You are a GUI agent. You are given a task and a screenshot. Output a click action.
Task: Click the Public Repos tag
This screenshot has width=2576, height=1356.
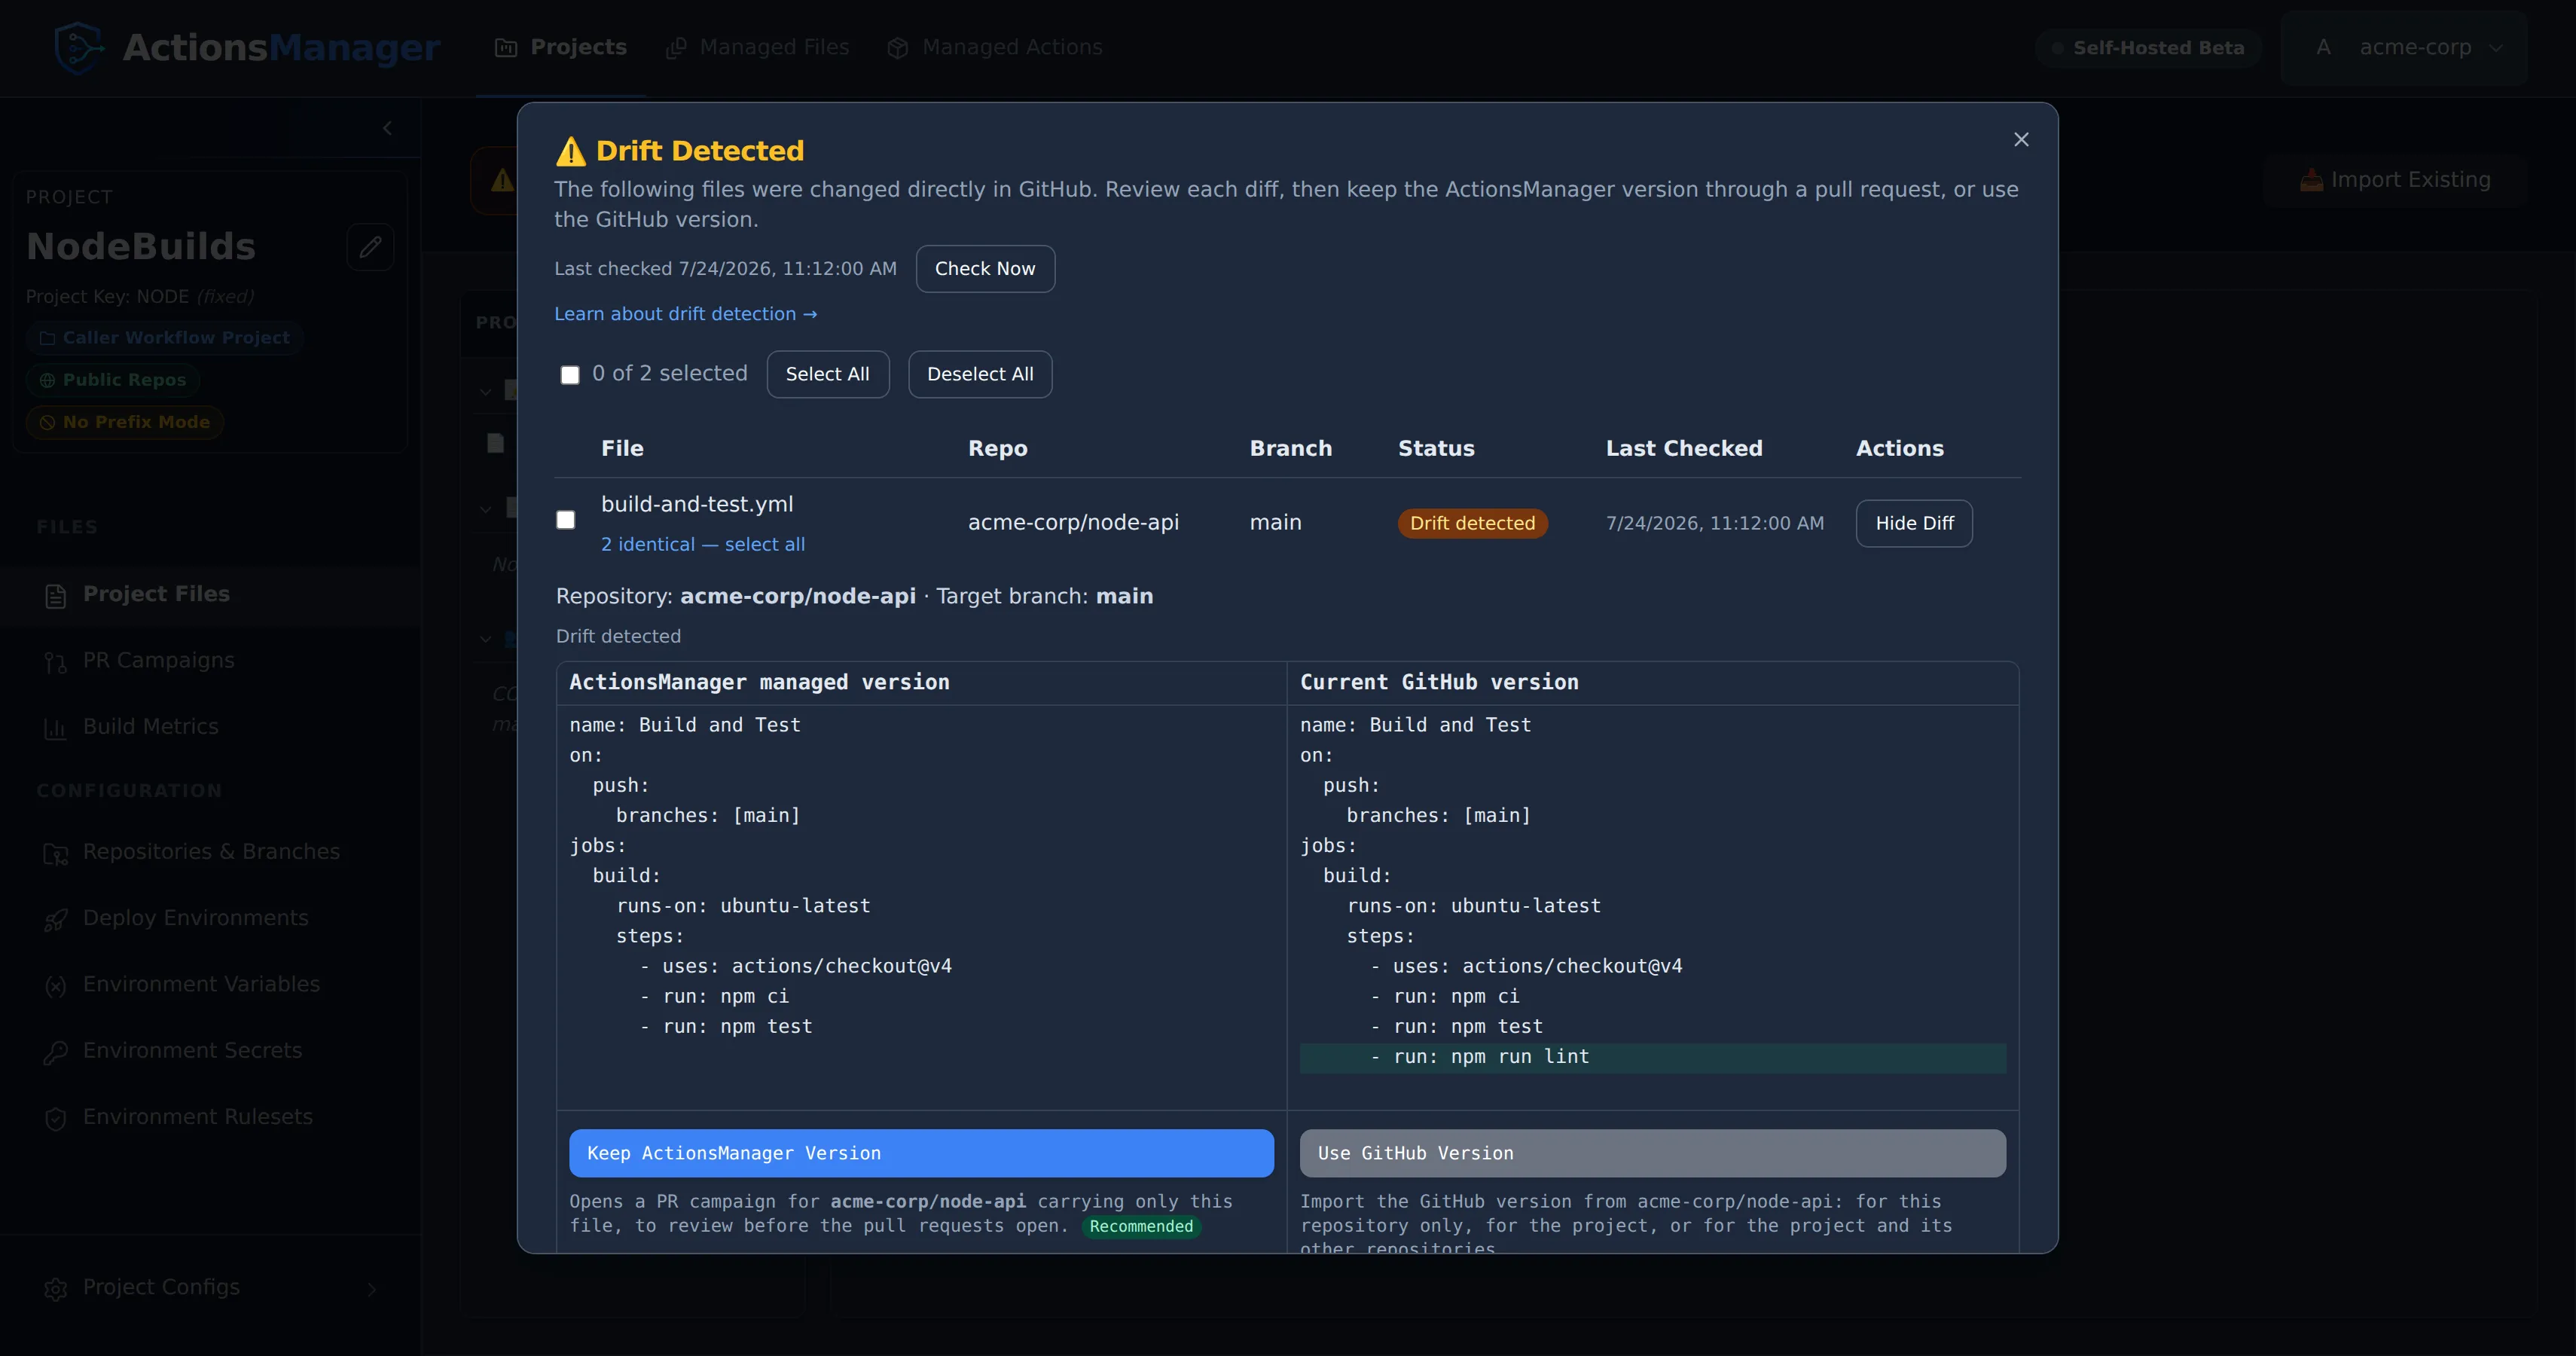[x=113, y=380]
